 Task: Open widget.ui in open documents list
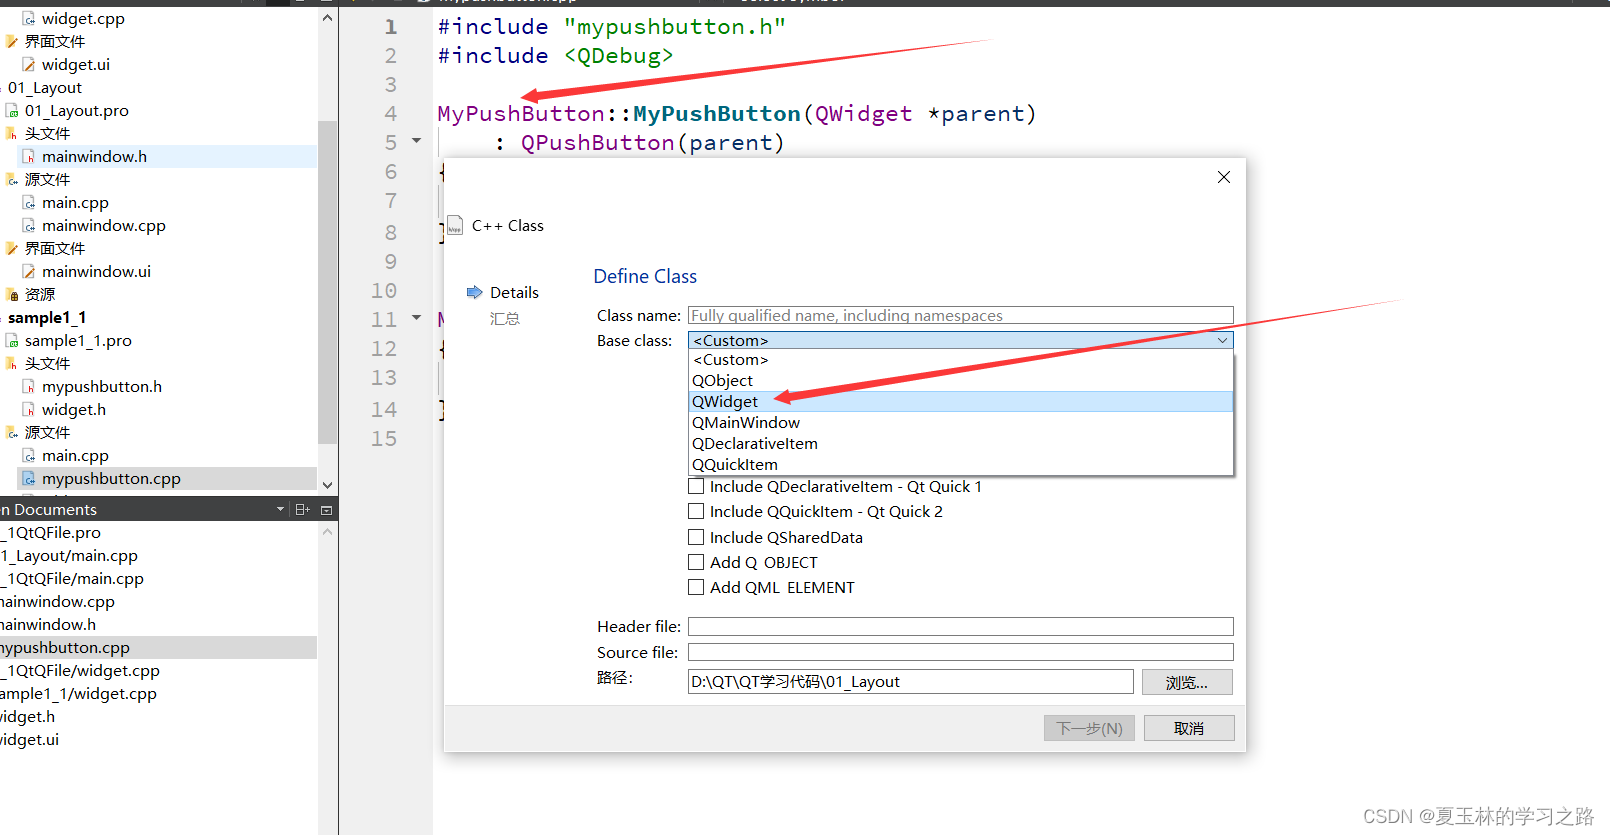click(30, 740)
